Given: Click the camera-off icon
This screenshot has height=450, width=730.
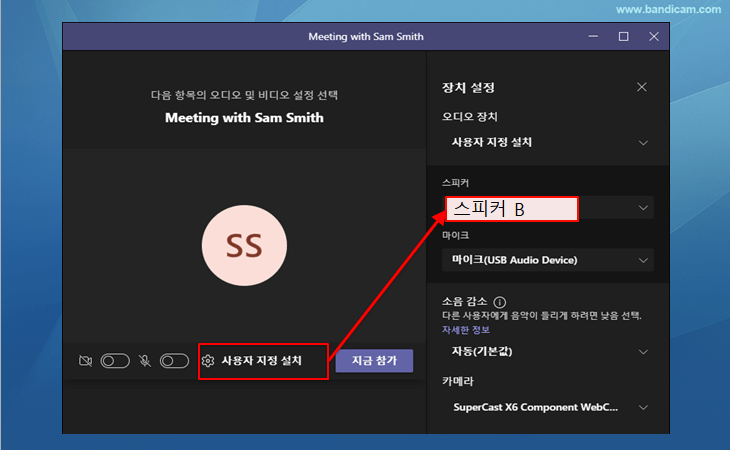Looking at the screenshot, I should tap(86, 361).
